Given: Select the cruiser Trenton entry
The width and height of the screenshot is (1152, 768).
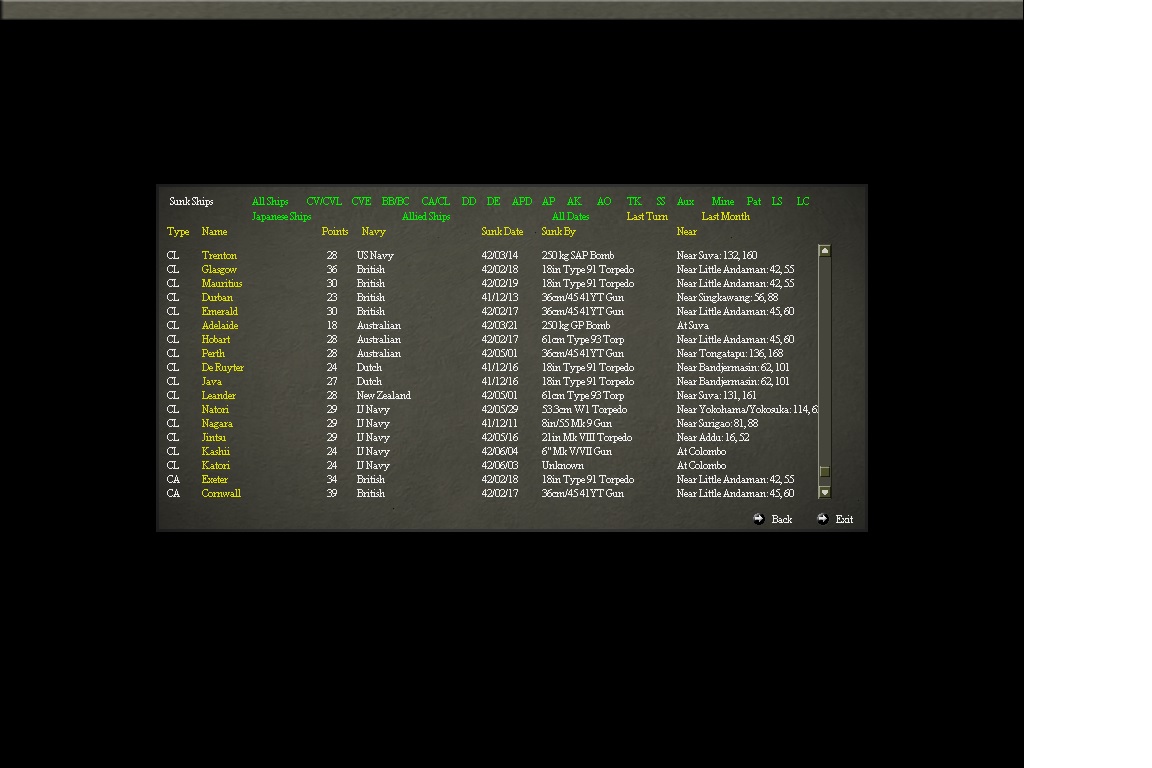Looking at the screenshot, I should tap(220, 255).
